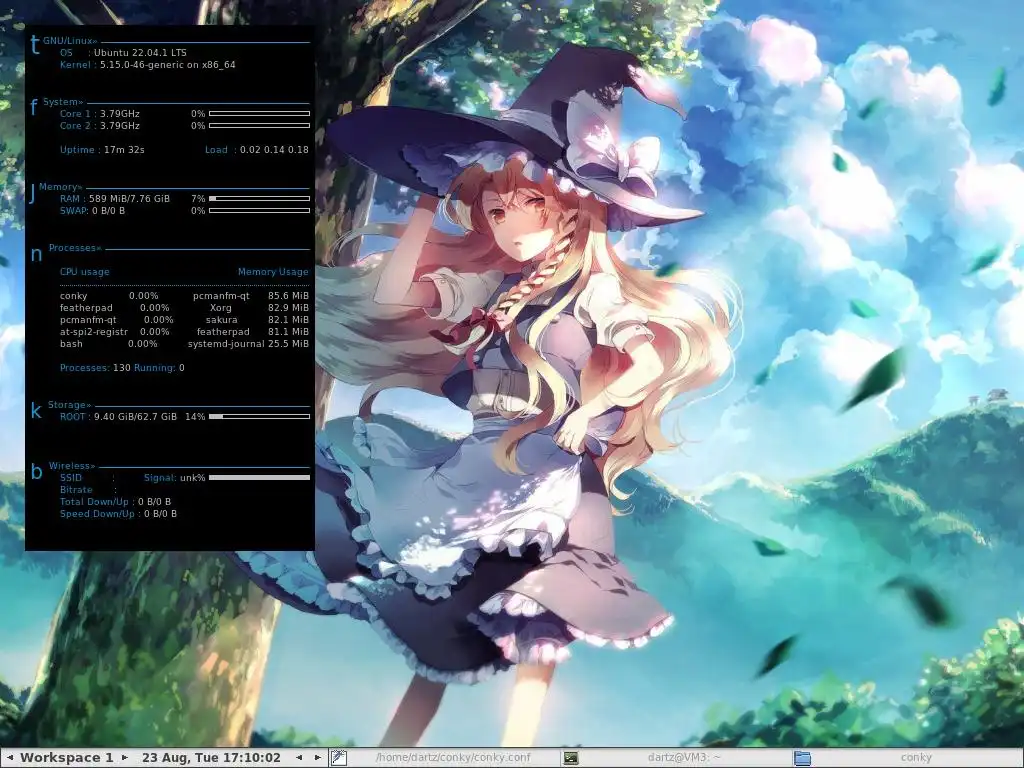Viewport: 1024px width, 768px height.
Task: Click the Wireless section glyph in conky
Action: pos(36,471)
